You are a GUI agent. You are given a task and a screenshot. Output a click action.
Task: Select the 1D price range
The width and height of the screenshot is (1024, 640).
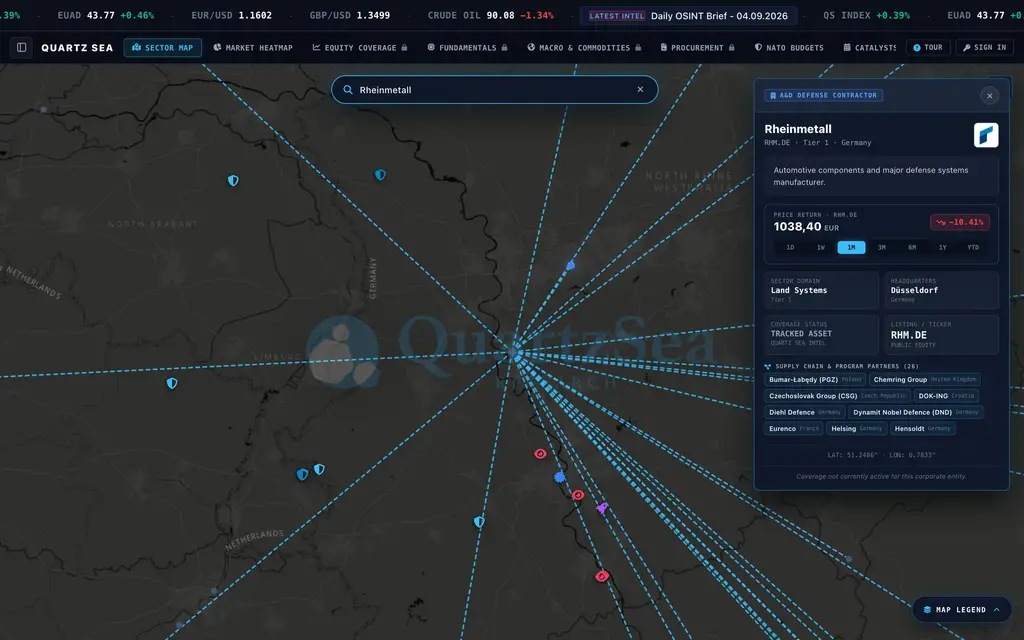(x=790, y=248)
